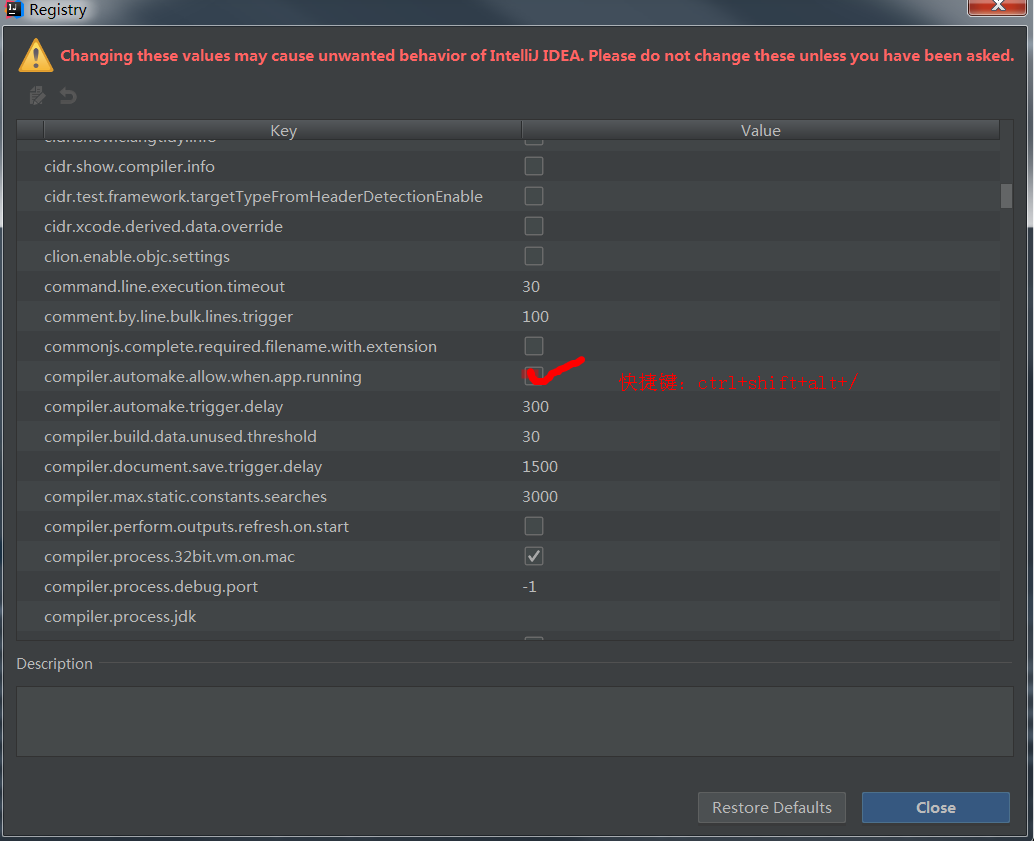Select compiler.build.data.unused.threshold key
This screenshot has width=1034, height=841.
pyautogui.click(x=180, y=437)
